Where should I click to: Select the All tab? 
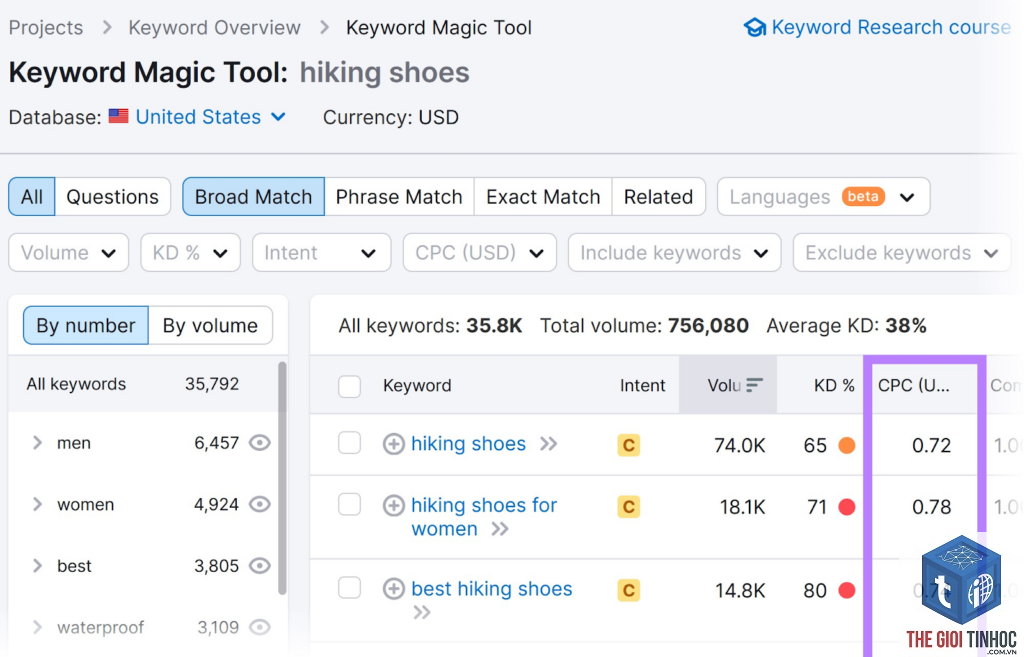click(x=31, y=197)
